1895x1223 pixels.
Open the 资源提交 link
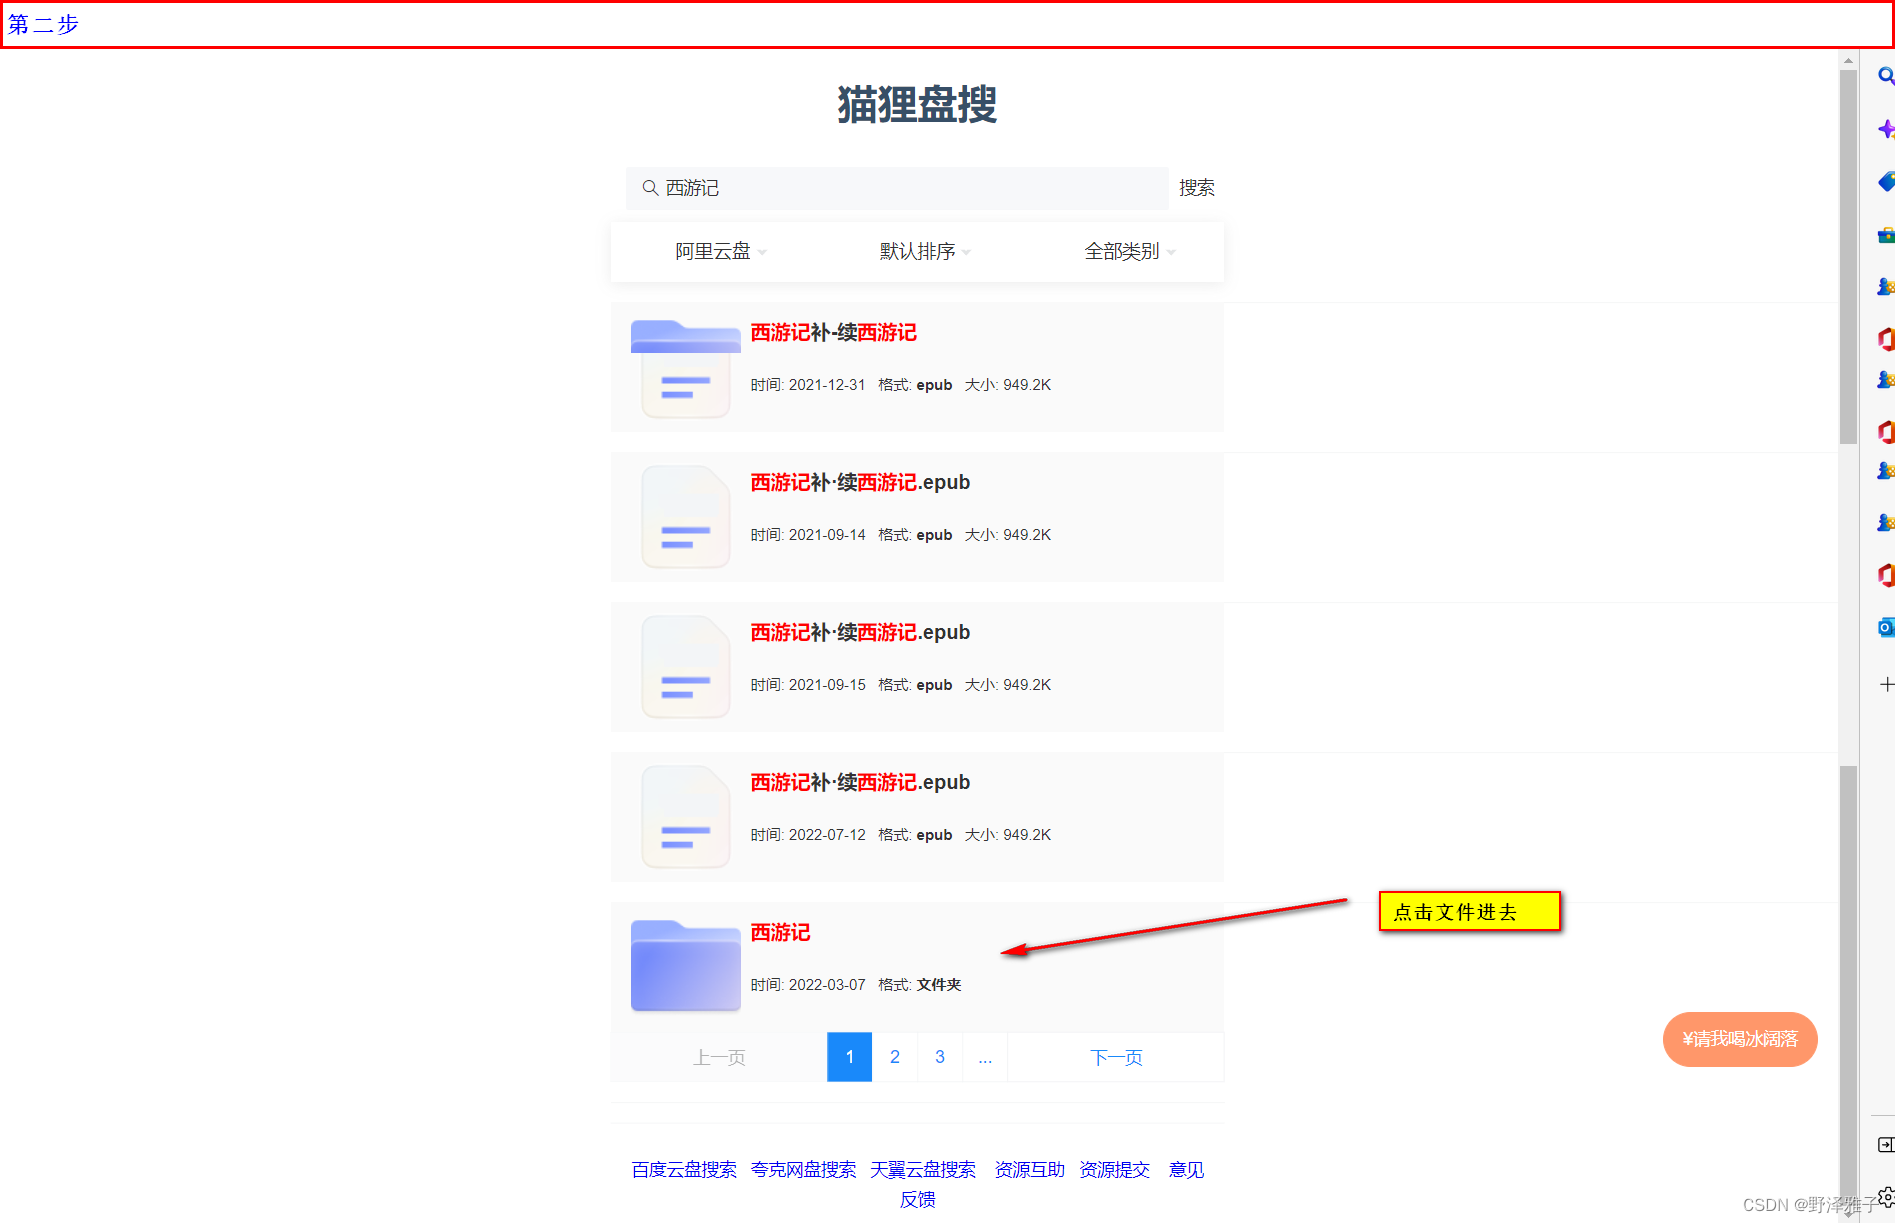coord(1114,1169)
